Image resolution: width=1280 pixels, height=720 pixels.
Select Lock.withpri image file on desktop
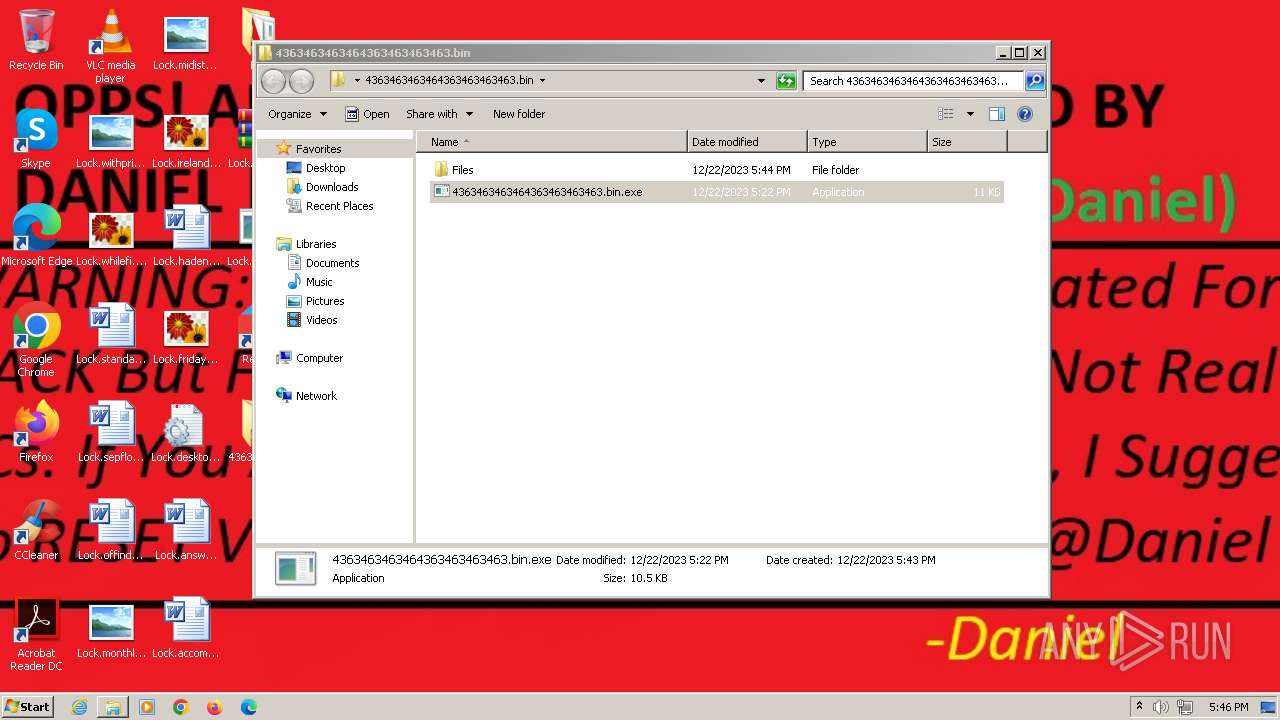click(x=111, y=140)
